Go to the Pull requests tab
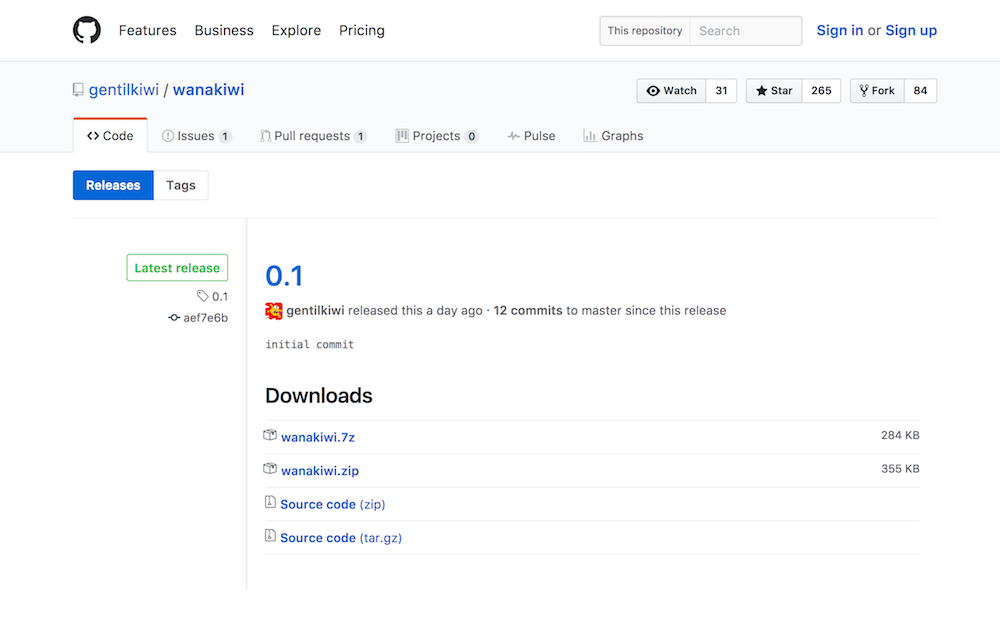The width and height of the screenshot is (1000, 619). point(312,136)
